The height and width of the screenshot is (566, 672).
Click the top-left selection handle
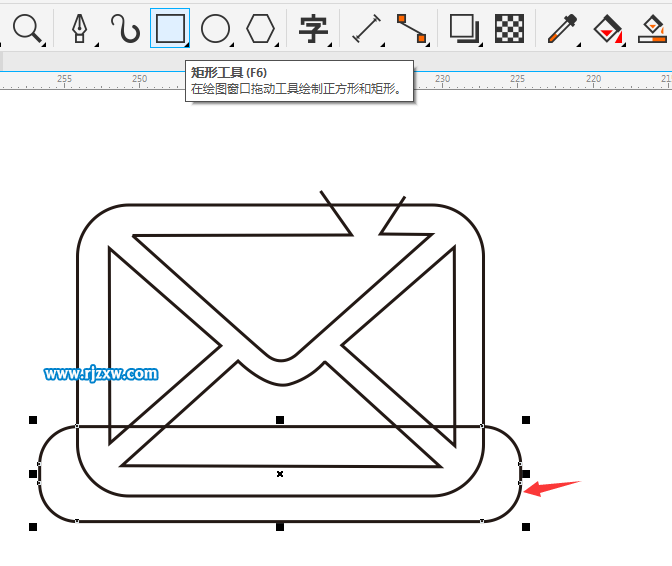click(x=33, y=420)
